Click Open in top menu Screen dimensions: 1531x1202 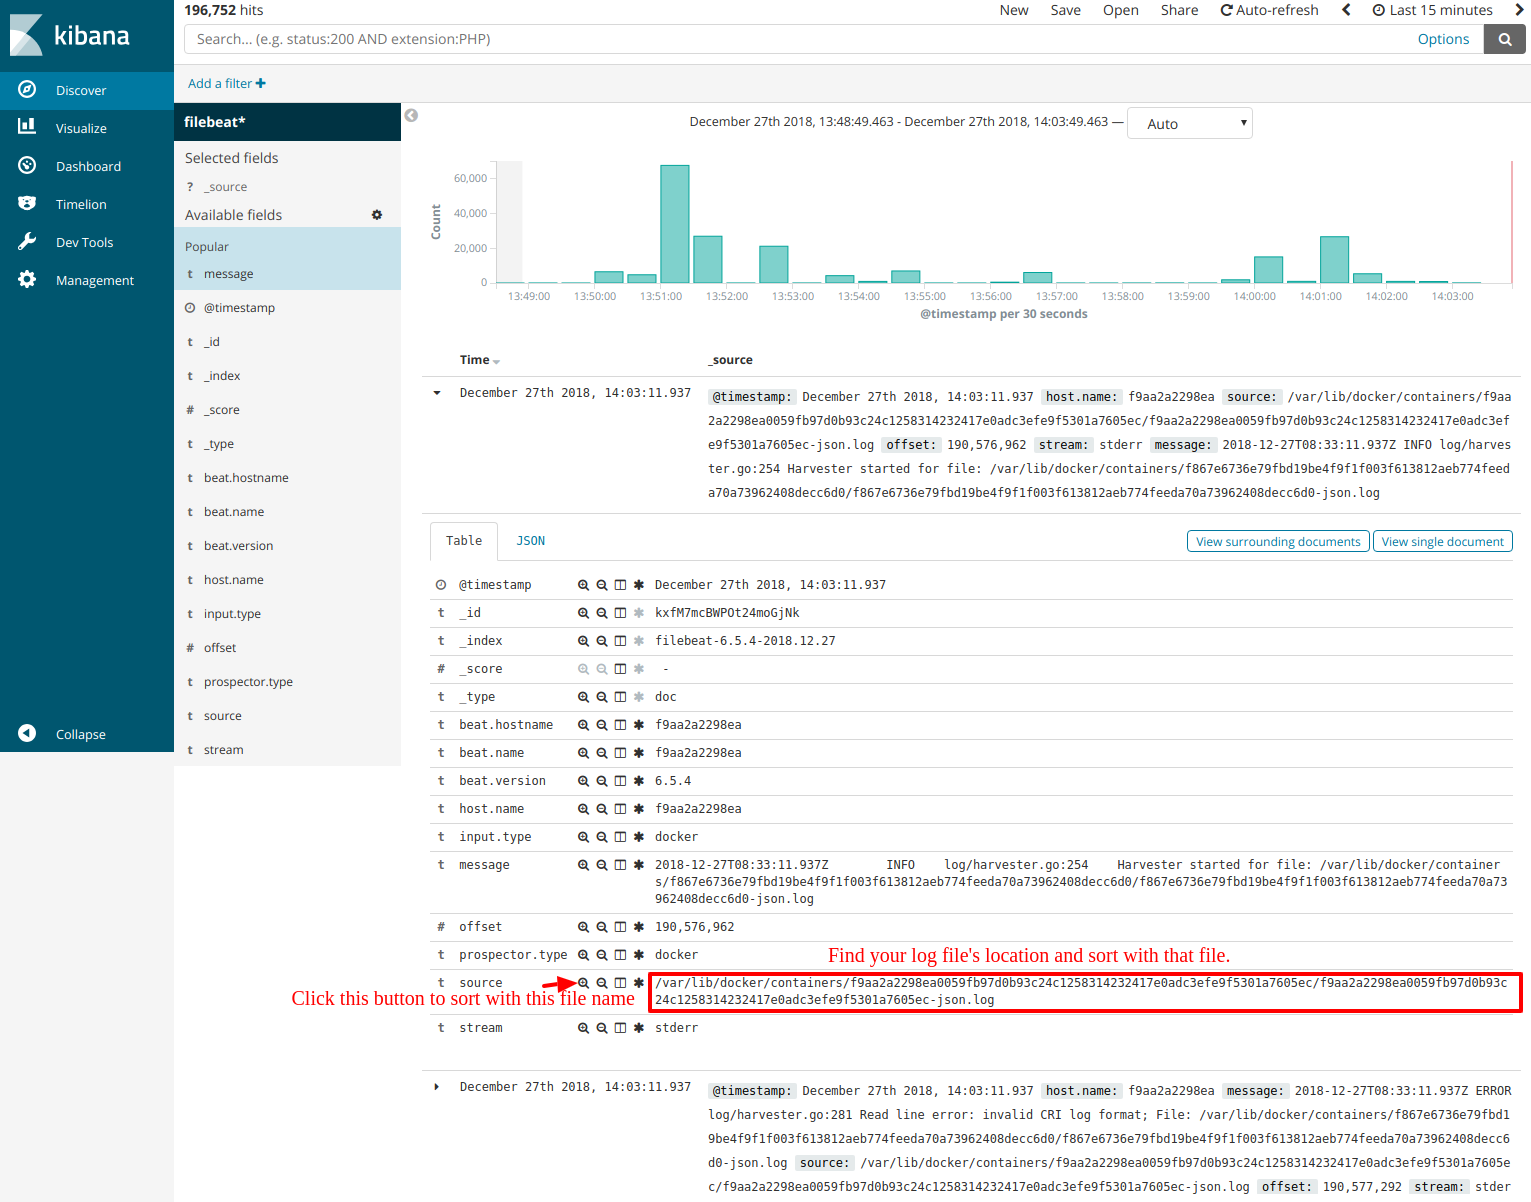point(1121,10)
